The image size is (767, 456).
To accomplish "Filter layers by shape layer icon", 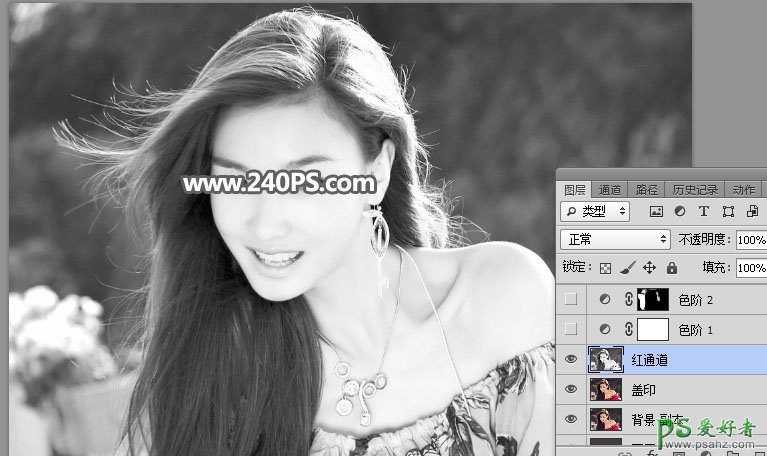I will coord(728,211).
